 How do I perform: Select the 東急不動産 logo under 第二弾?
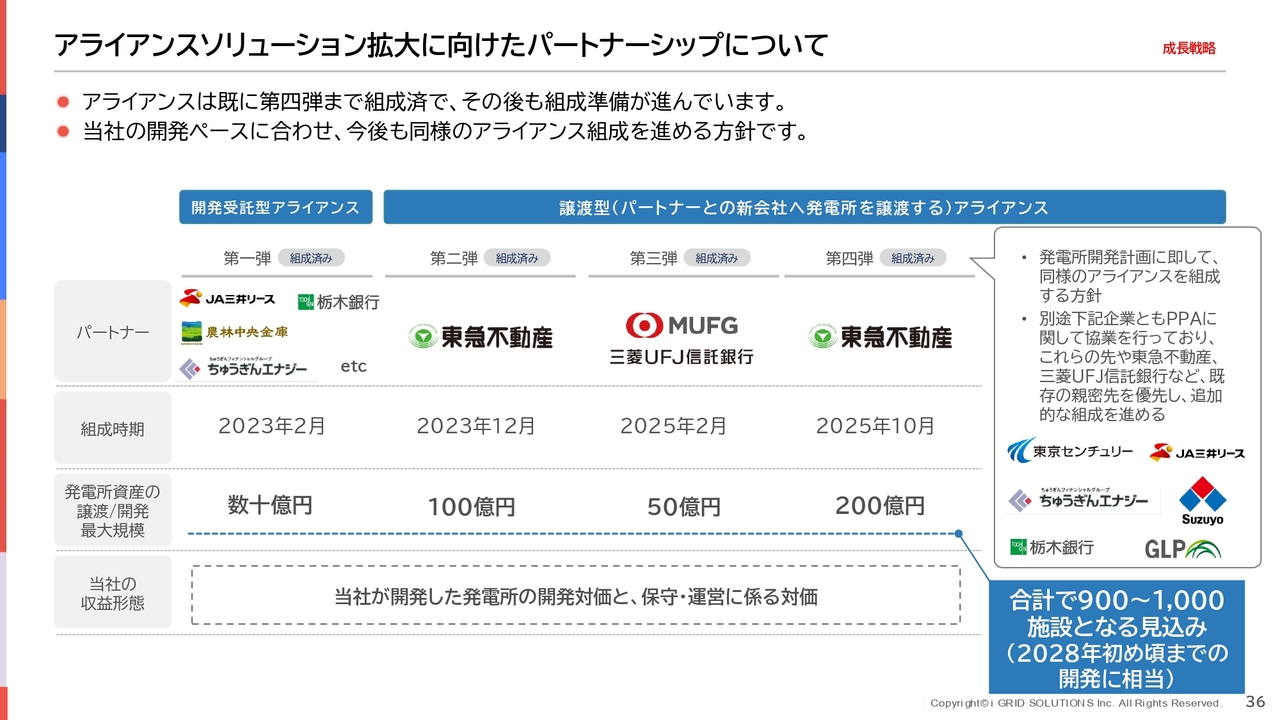tap(481, 337)
